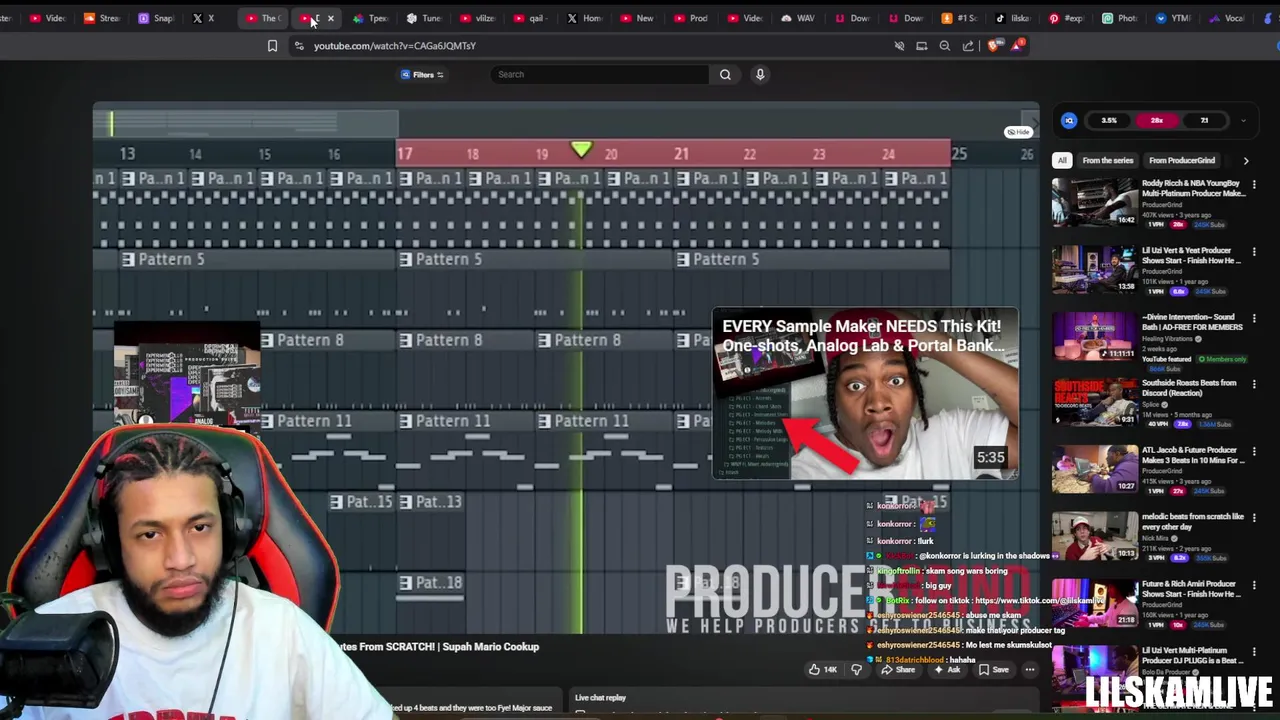The width and height of the screenshot is (1280, 720).
Task: Switch to the "Snap" browser tab
Action: click(156, 18)
